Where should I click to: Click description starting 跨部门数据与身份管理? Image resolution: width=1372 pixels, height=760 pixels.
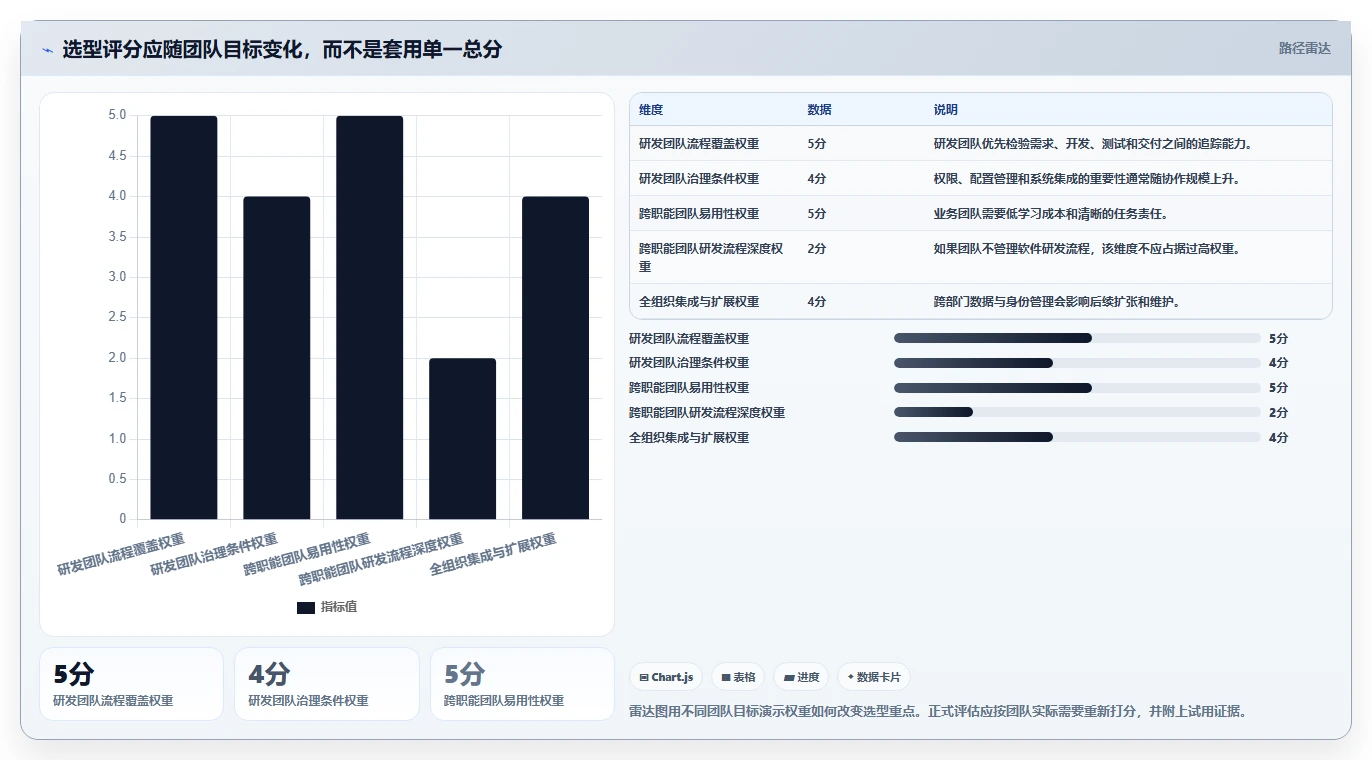(x=1057, y=302)
